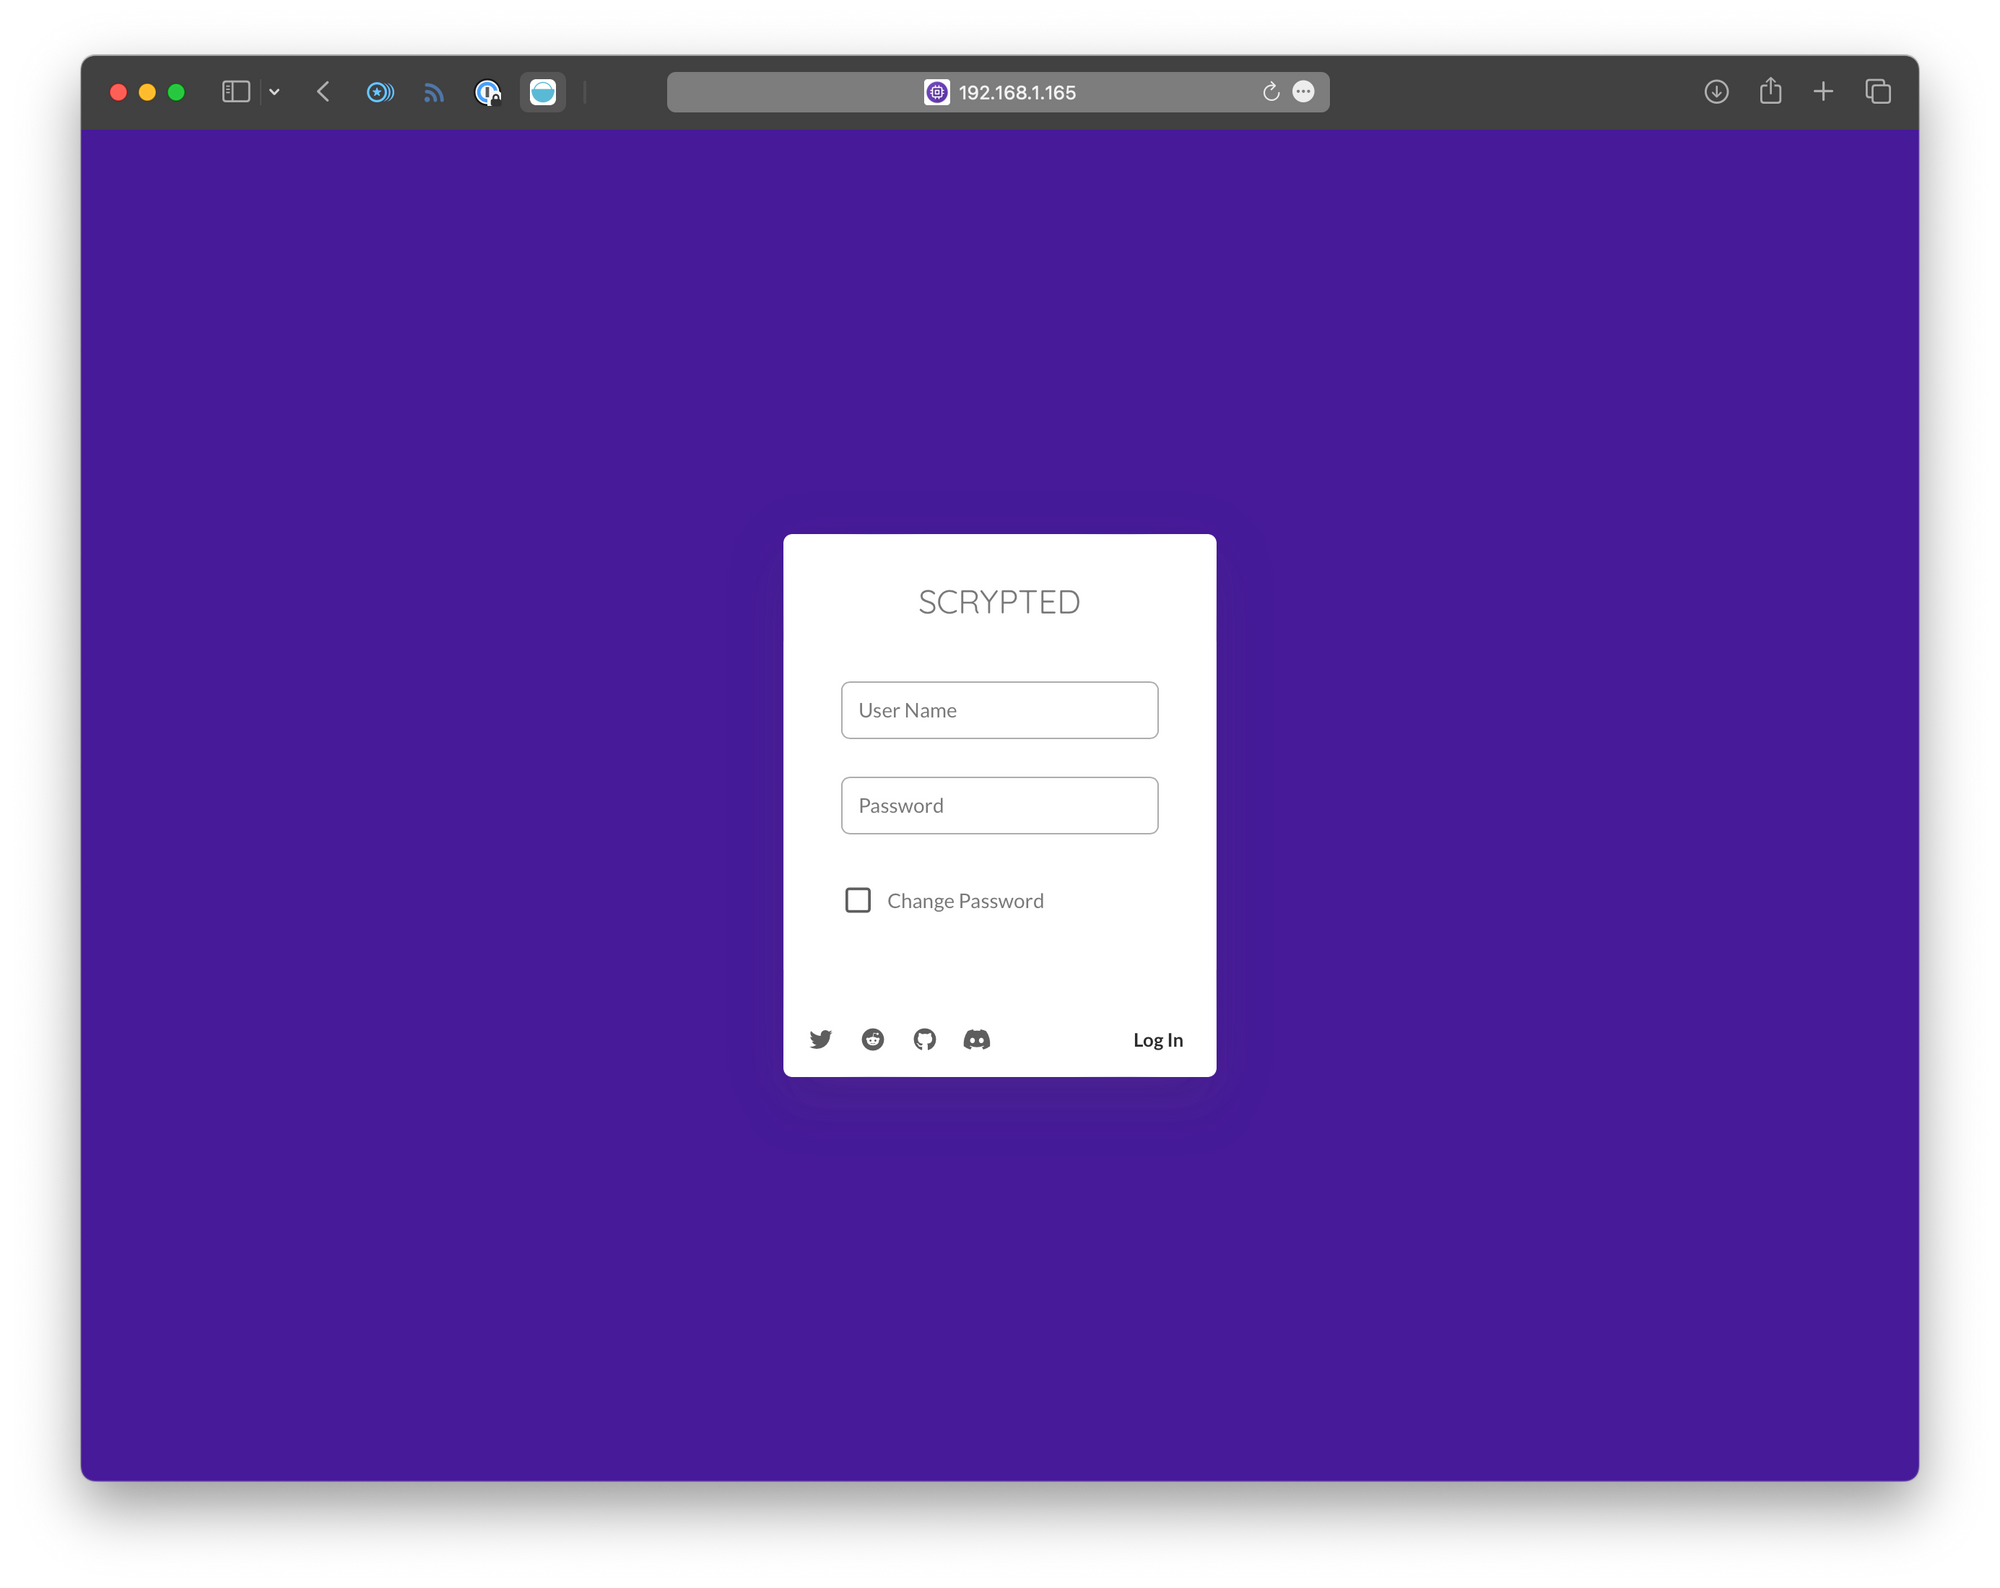Image resolution: width=2000 pixels, height=1588 pixels.
Task: Maximize the window with green button
Action: point(176,92)
